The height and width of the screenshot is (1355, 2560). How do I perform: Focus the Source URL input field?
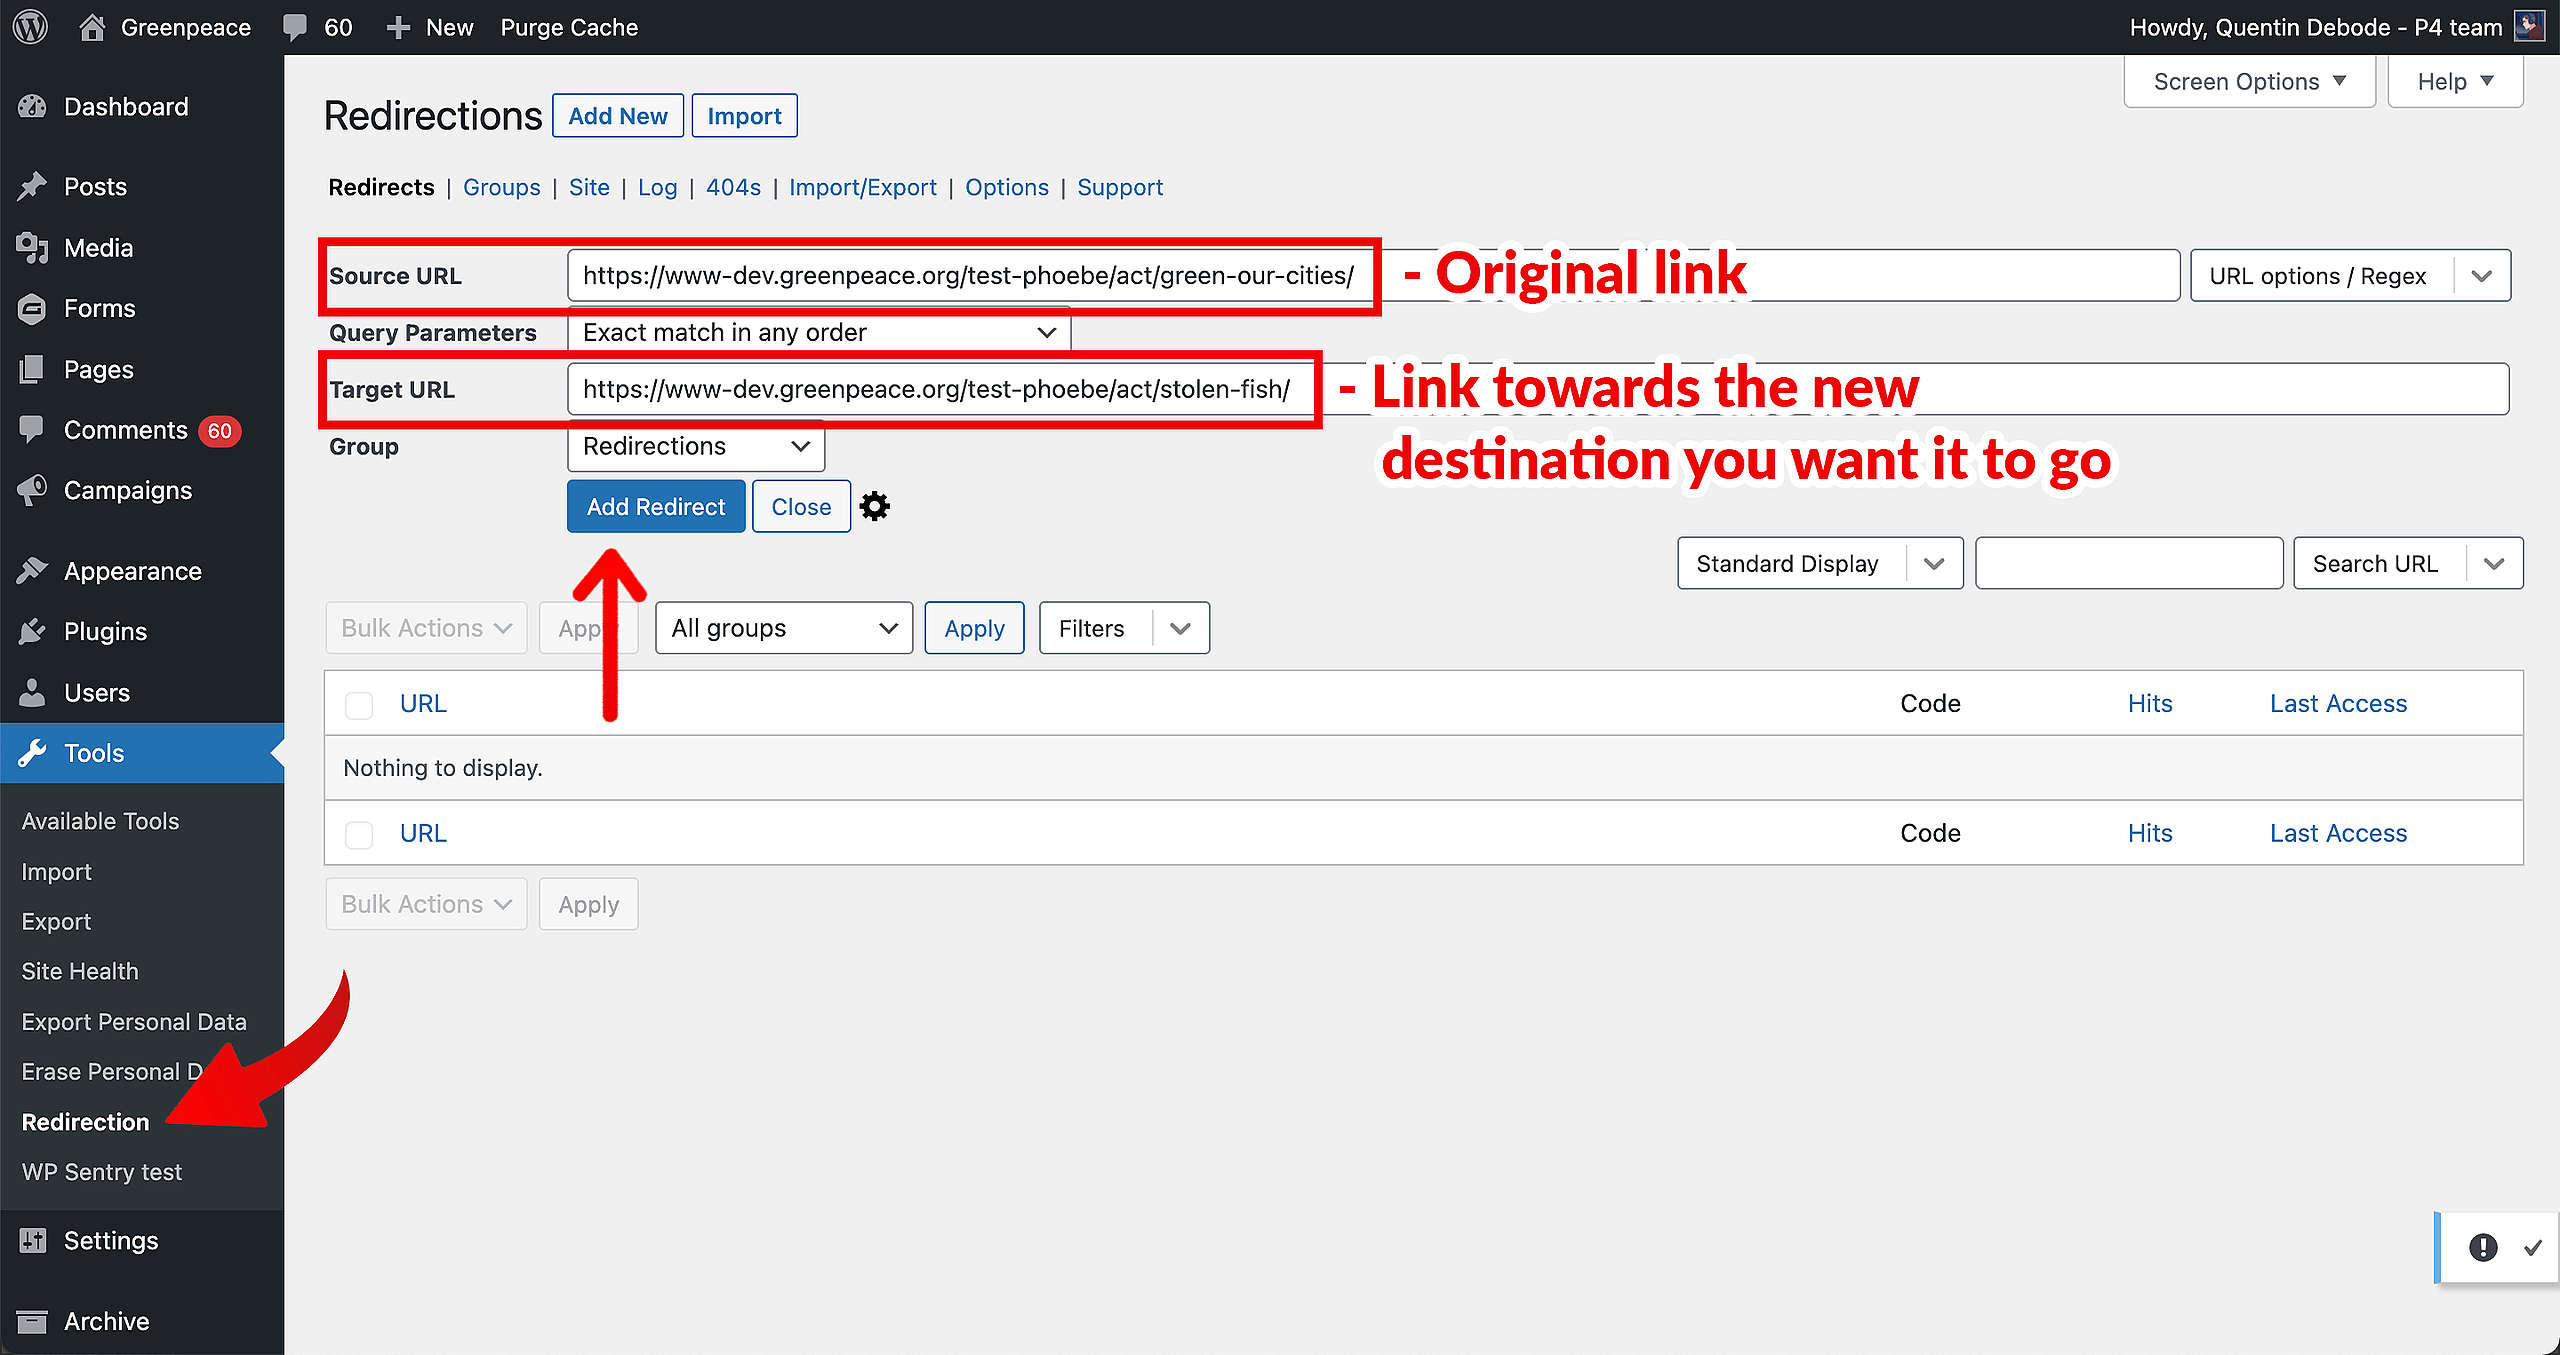tap(1373, 276)
